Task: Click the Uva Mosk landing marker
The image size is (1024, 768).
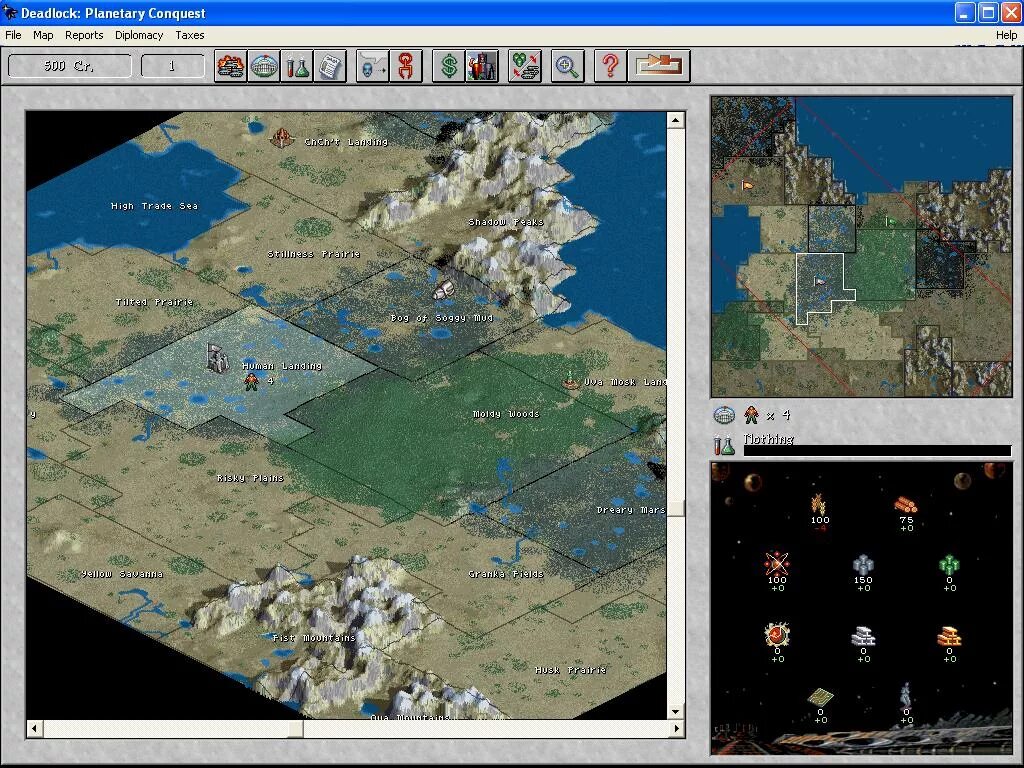Action: click(571, 381)
